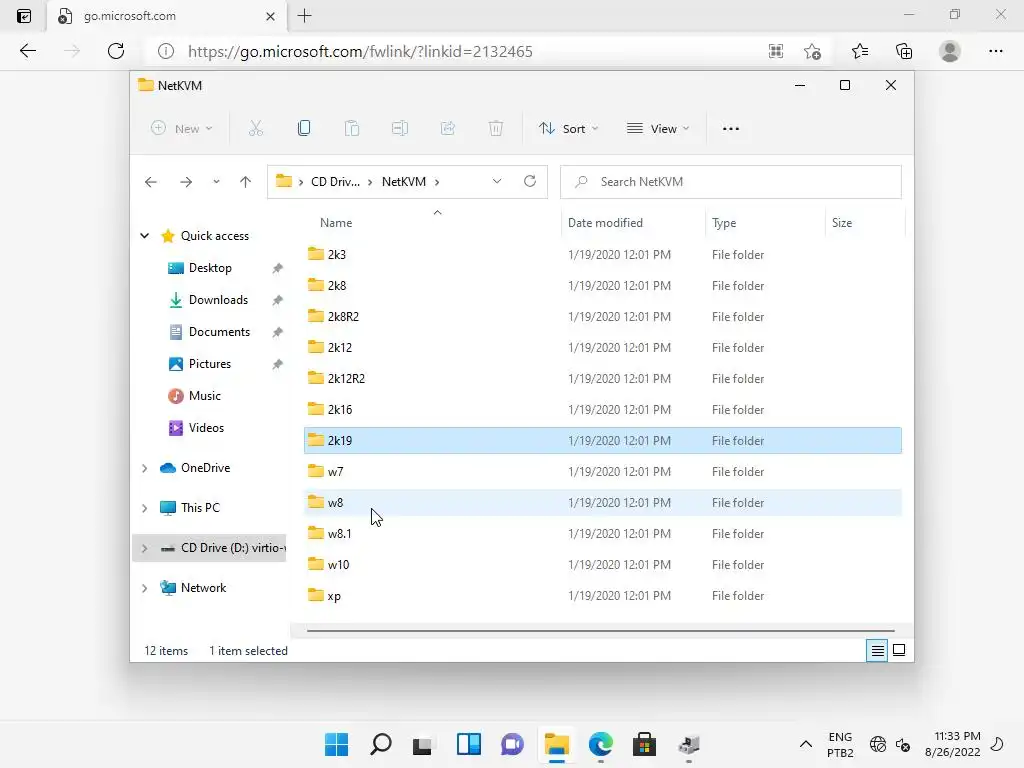Open Task View on taskbar
This screenshot has width=1024, height=768.
[423, 744]
